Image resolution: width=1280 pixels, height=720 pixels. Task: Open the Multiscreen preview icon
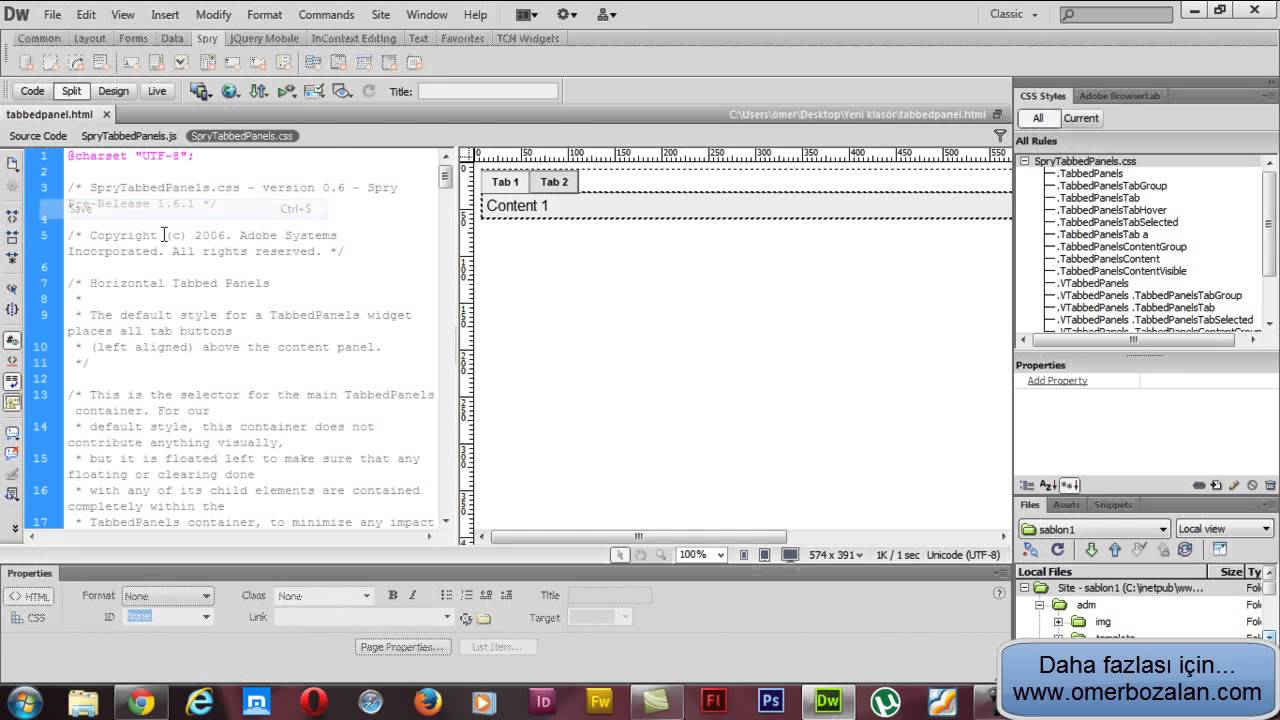(200, 91)
